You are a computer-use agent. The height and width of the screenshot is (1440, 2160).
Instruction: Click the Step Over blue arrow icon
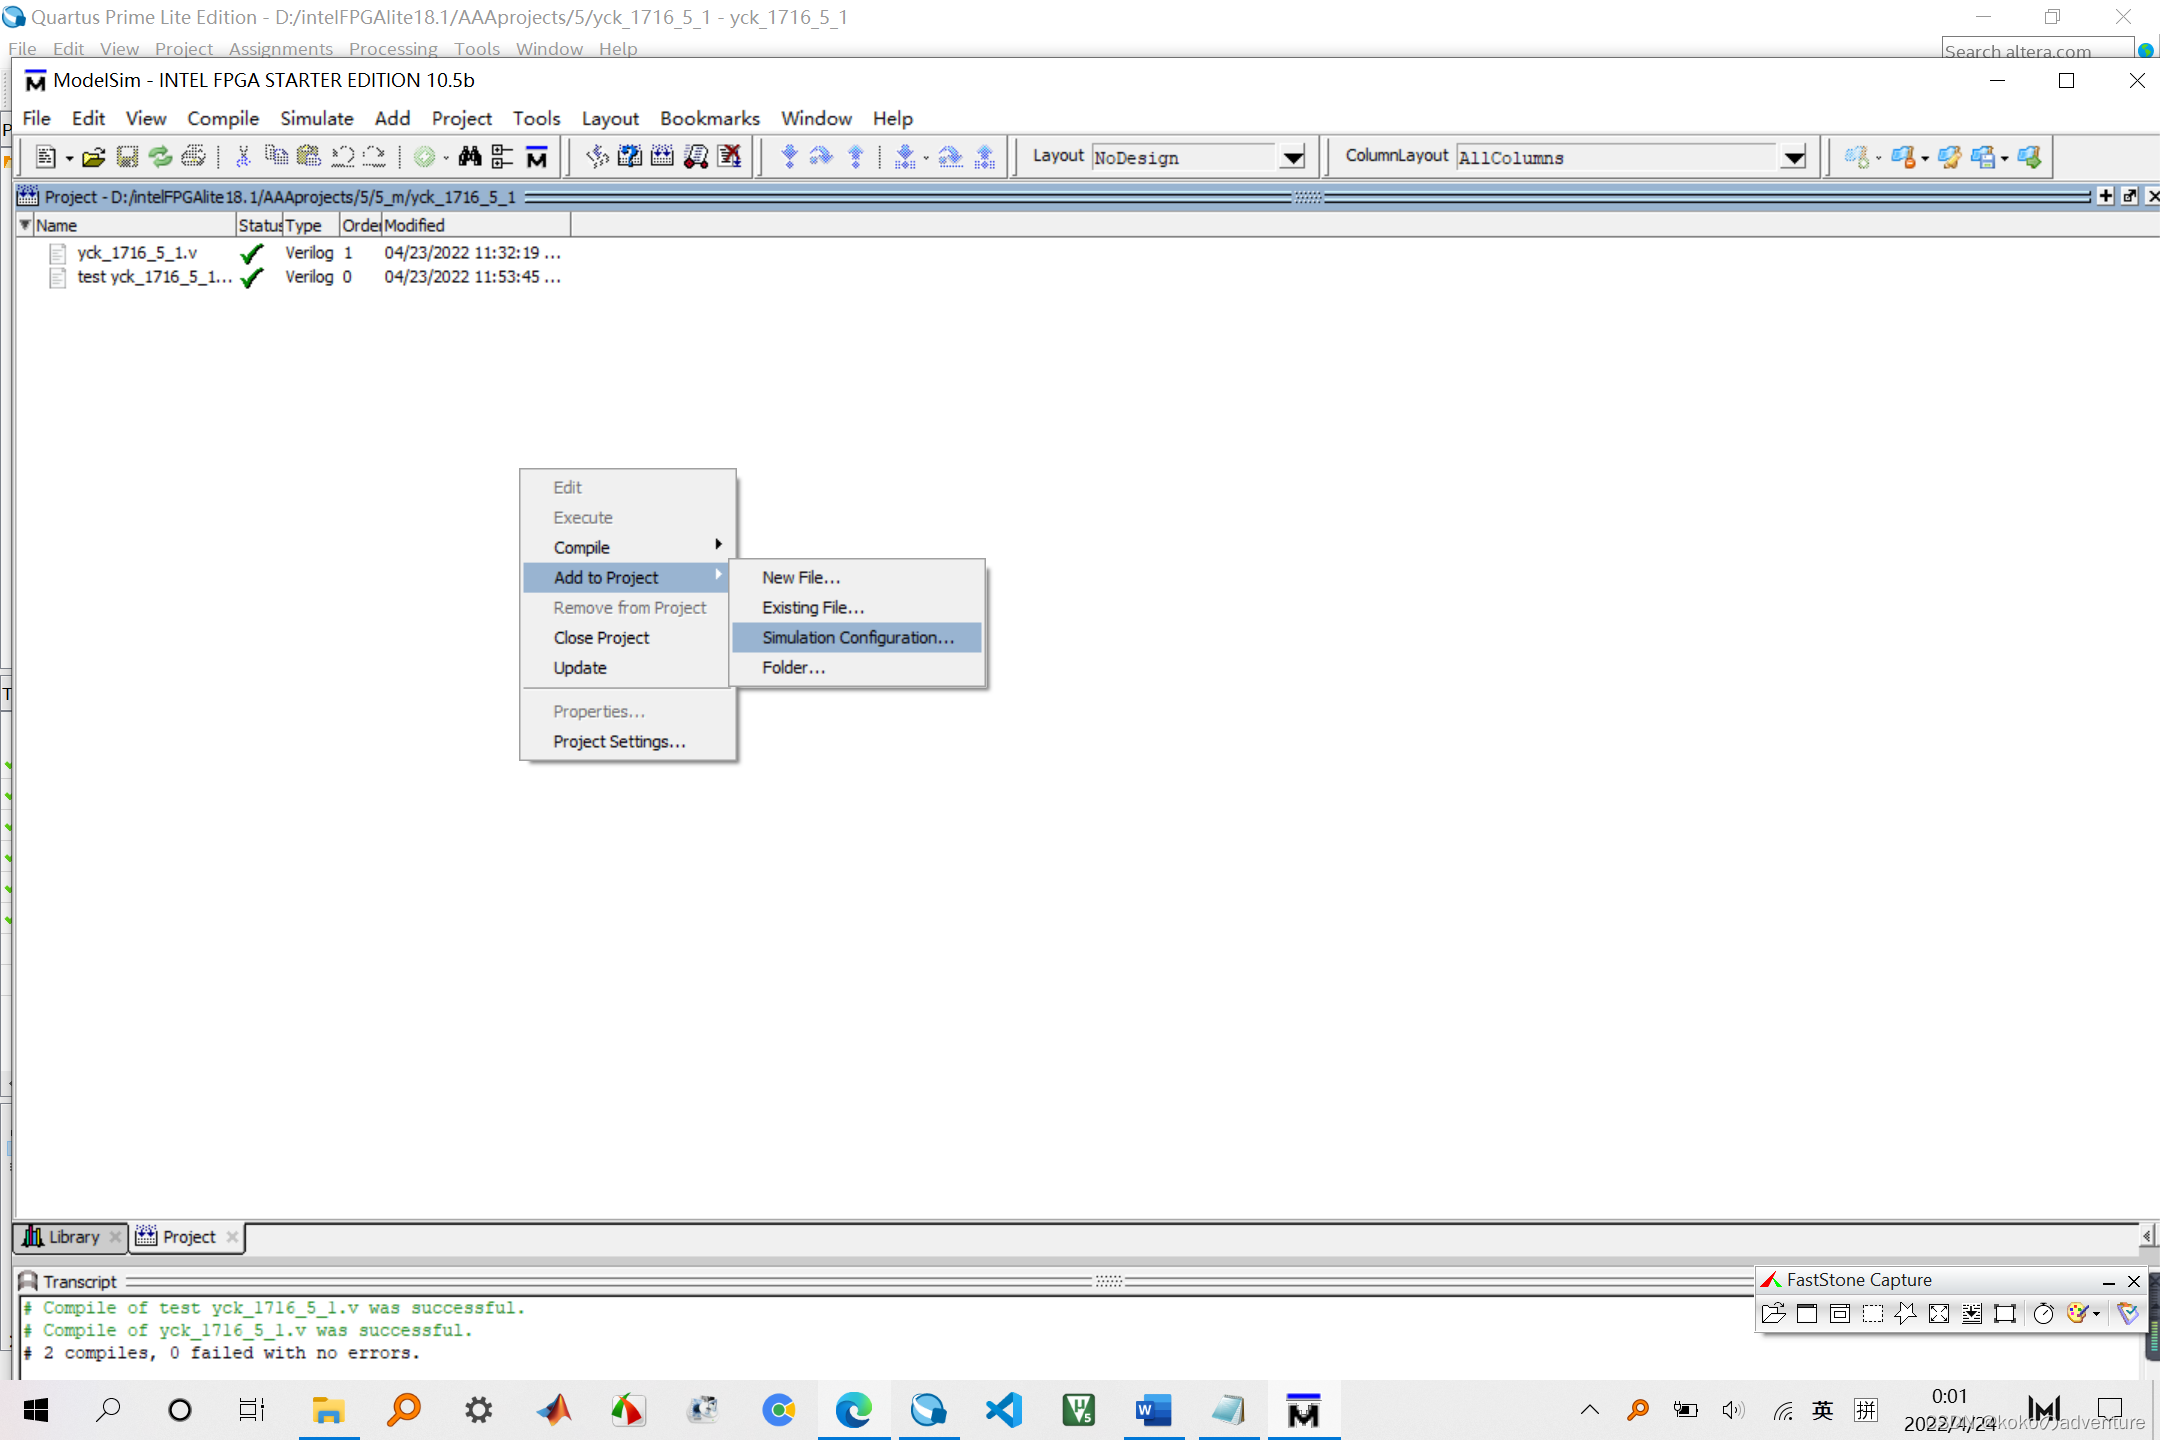pyautogui.click(x=821, y=156)
